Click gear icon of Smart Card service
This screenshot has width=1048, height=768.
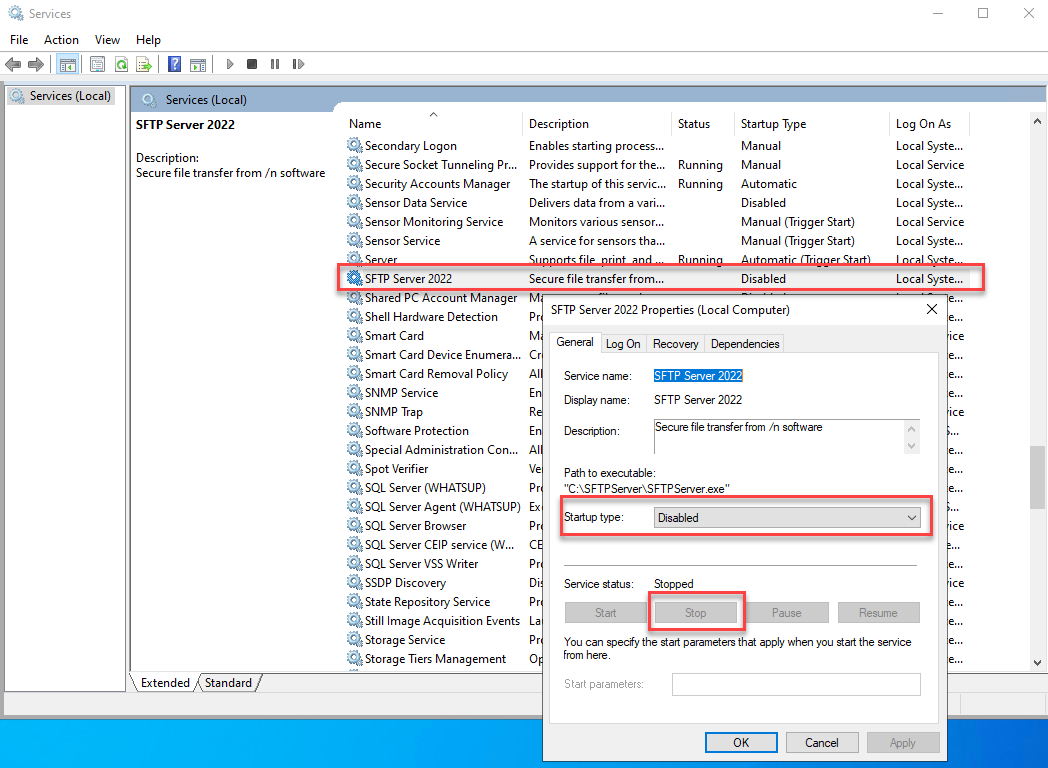coord(355,335)
